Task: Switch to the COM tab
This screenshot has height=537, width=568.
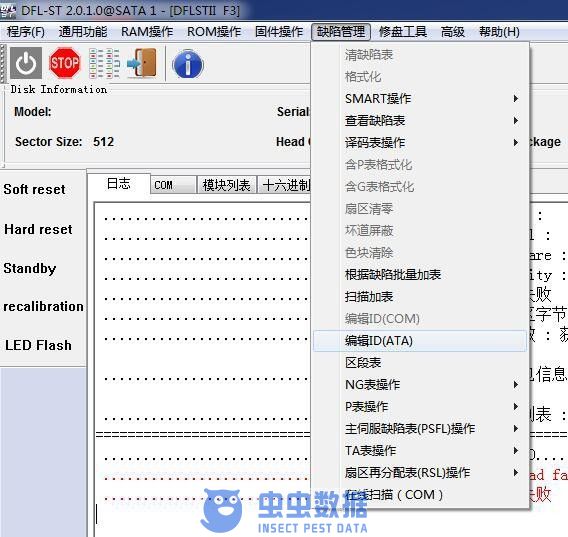Action: [173, 185]
